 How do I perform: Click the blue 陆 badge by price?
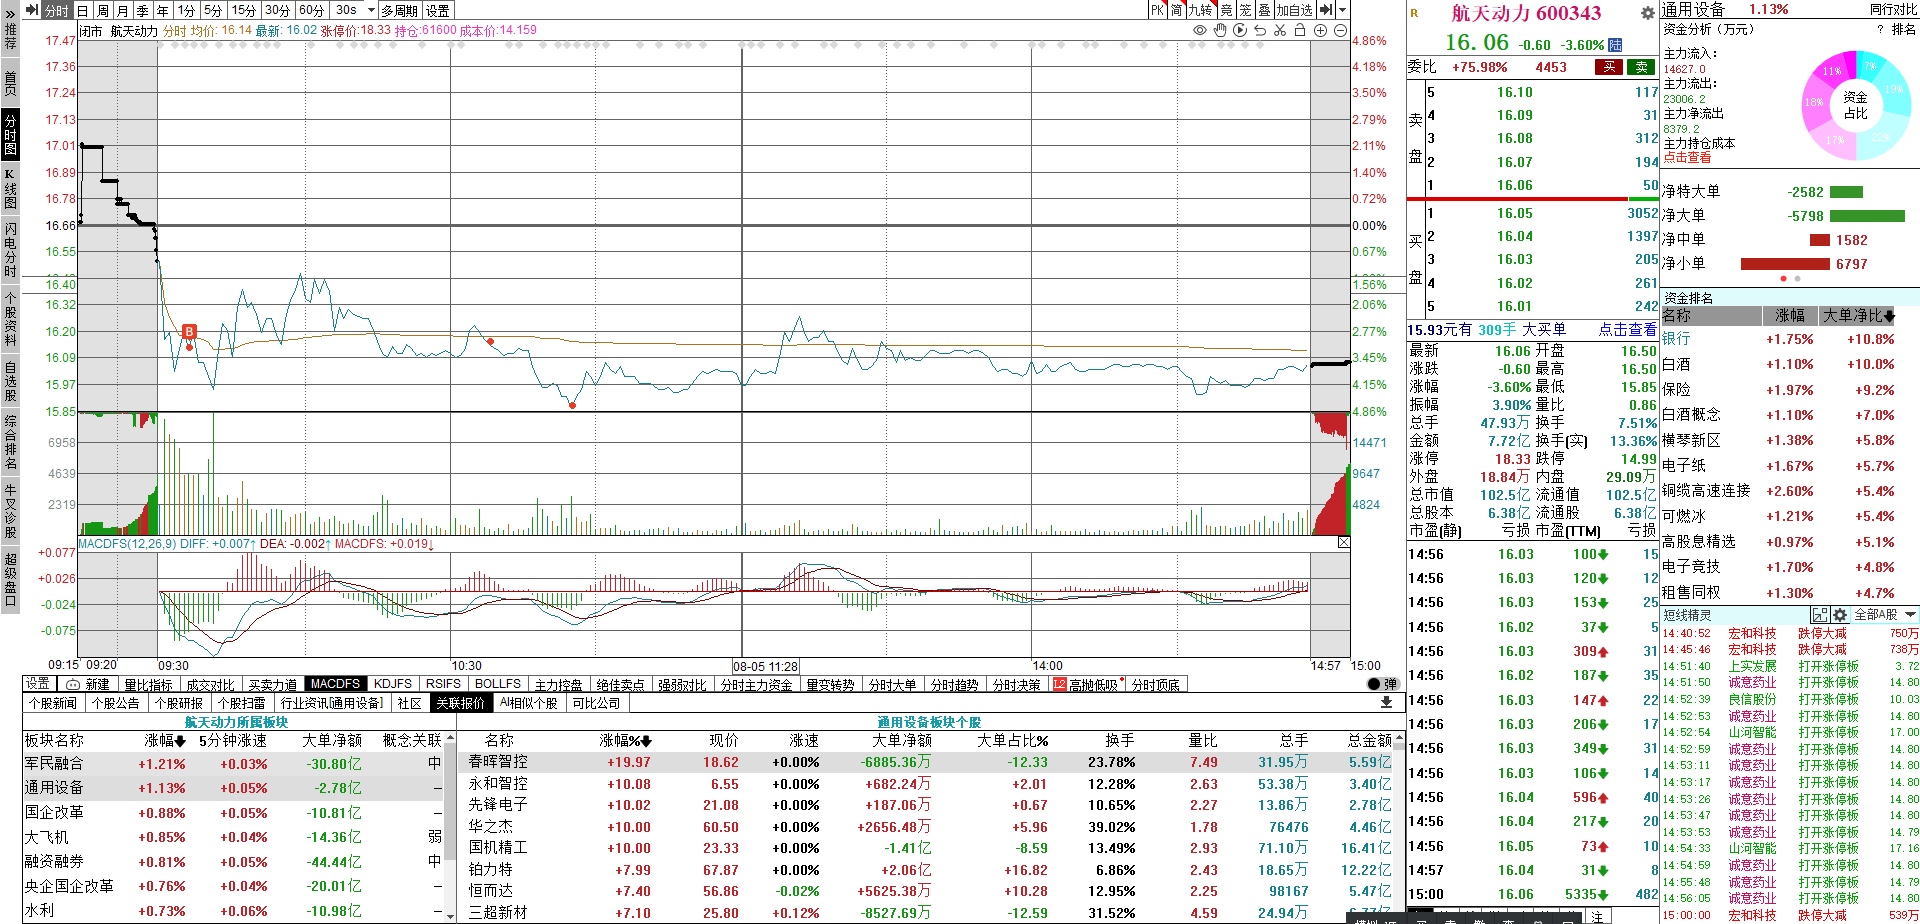pos(1615,45)
